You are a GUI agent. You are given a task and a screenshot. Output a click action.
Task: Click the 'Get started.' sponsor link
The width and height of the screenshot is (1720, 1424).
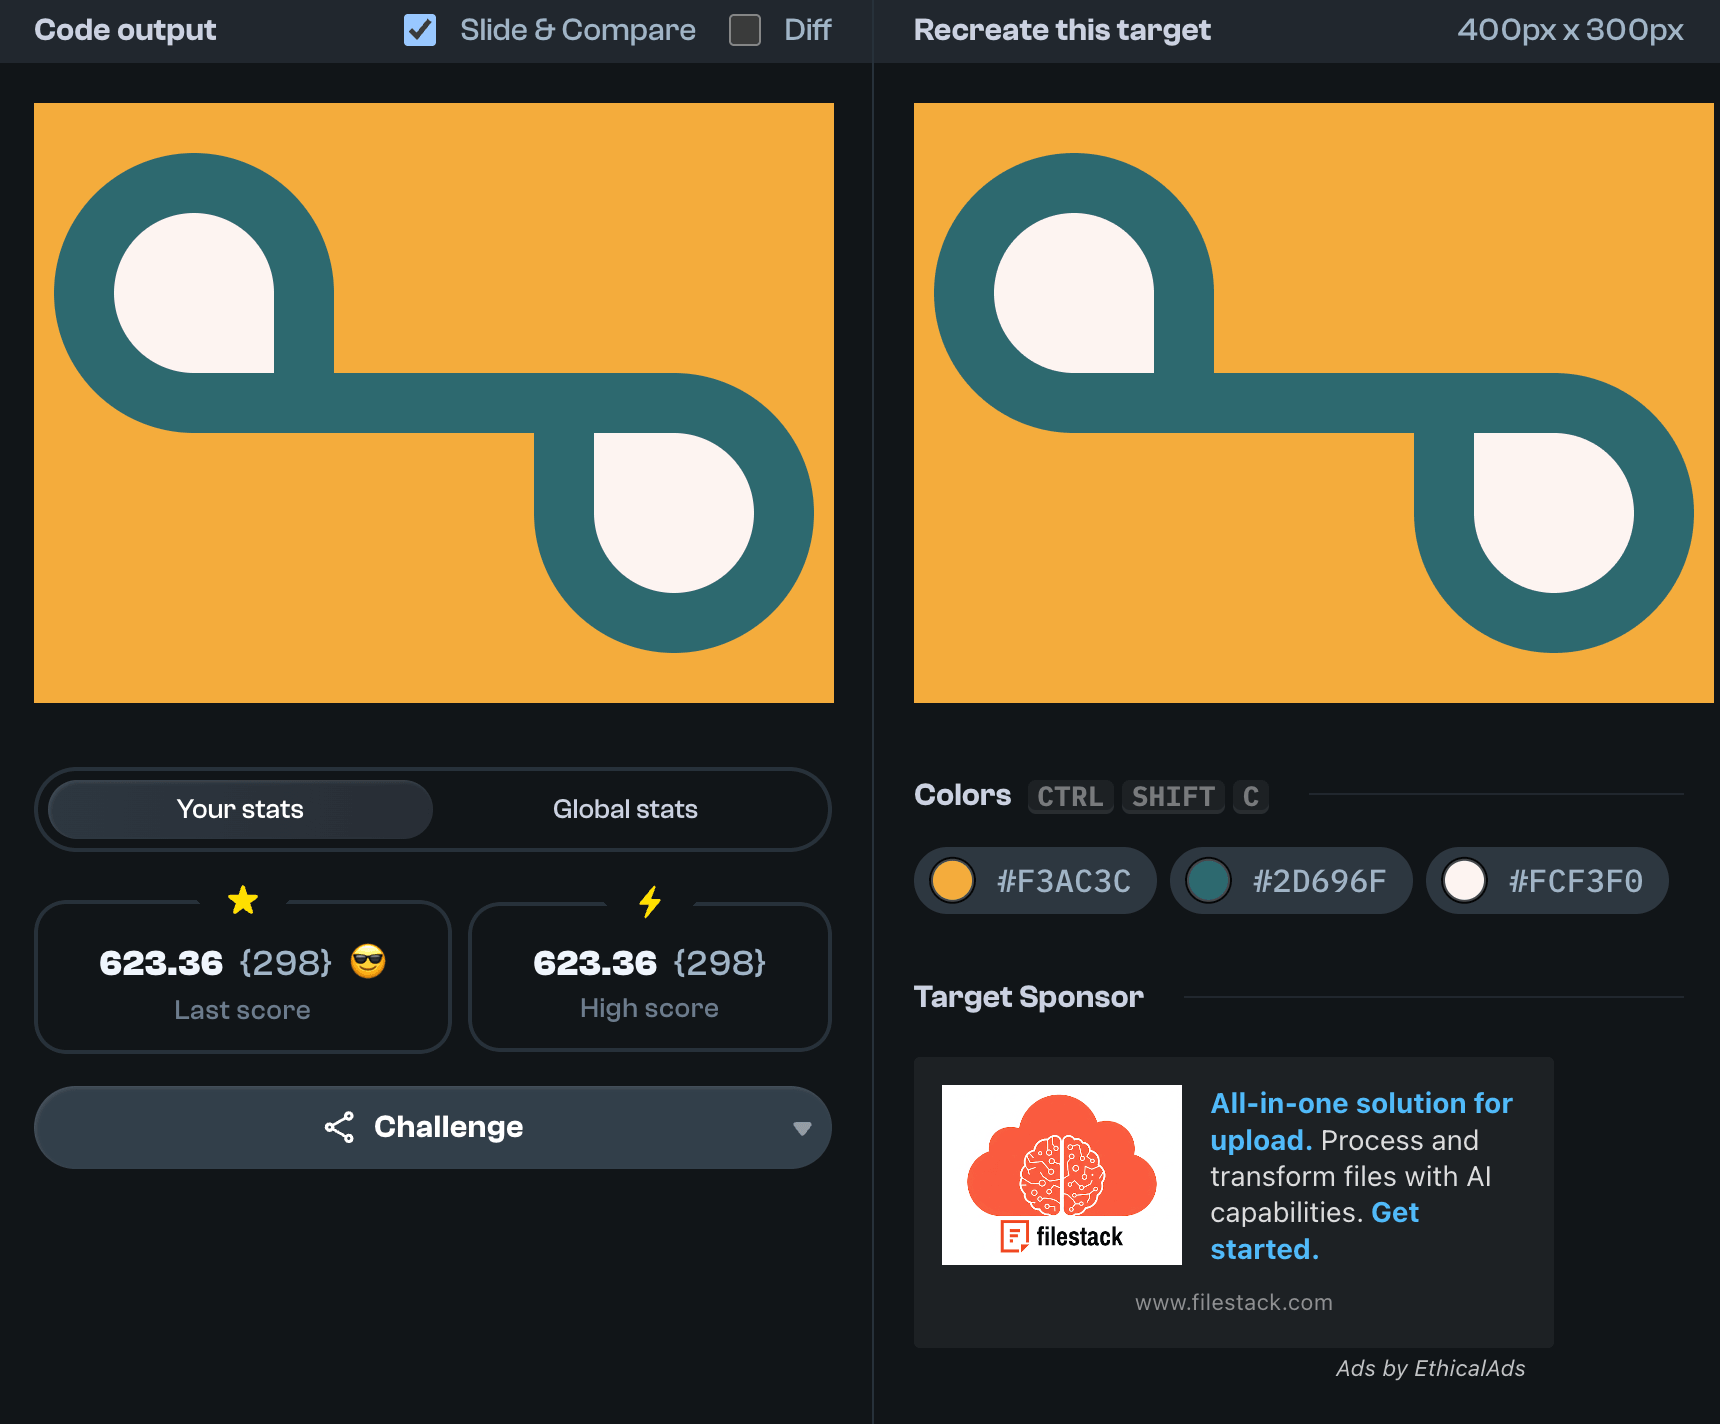pos(1394,1213)
